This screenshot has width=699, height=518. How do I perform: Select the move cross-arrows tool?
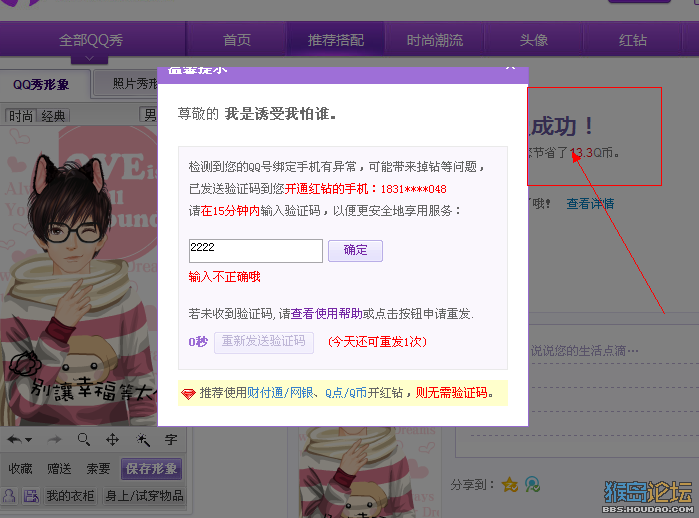click(112, 440)
